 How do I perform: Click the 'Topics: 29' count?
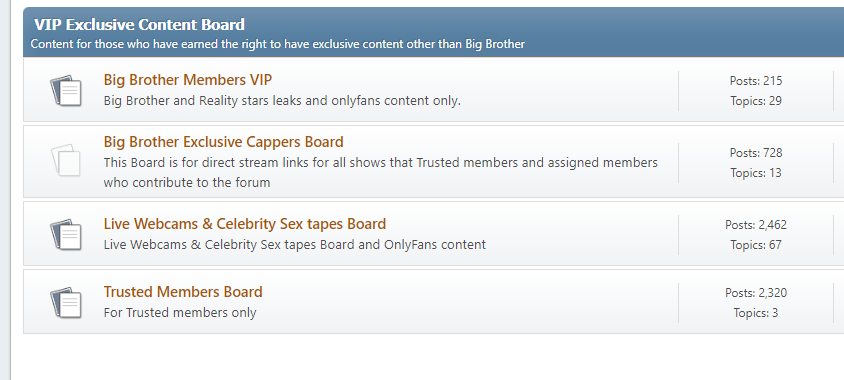(x=756, y=101)
